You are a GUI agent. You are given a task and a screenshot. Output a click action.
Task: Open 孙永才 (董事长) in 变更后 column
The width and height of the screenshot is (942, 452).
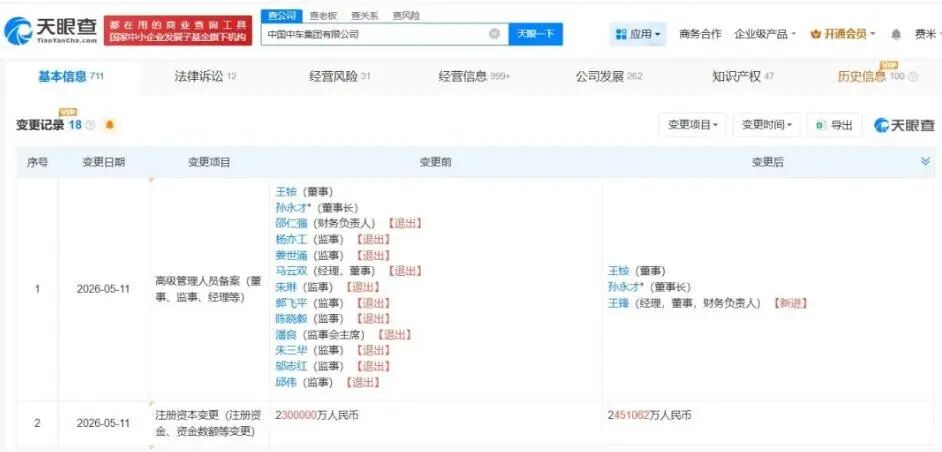tap(624, 287)
